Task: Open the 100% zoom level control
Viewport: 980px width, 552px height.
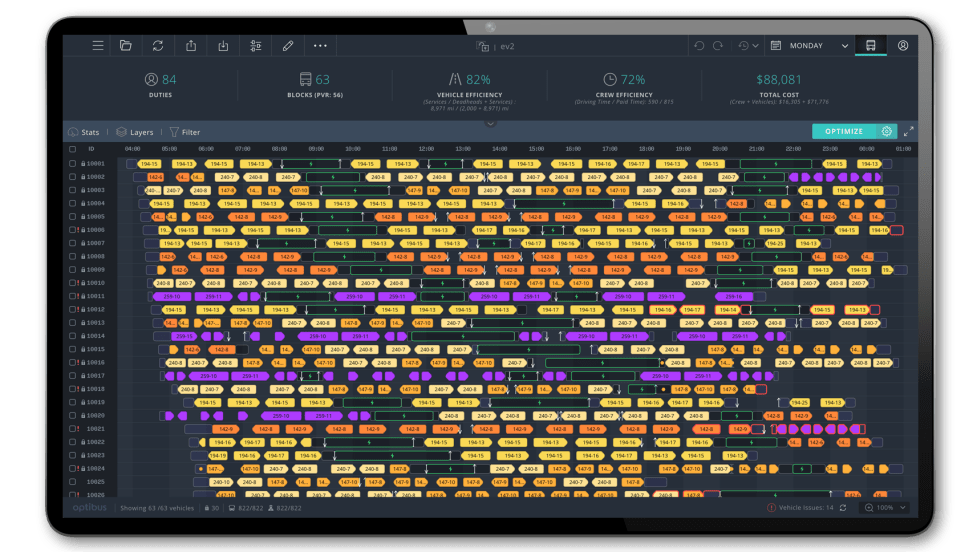Action: (x=884, y=508)
